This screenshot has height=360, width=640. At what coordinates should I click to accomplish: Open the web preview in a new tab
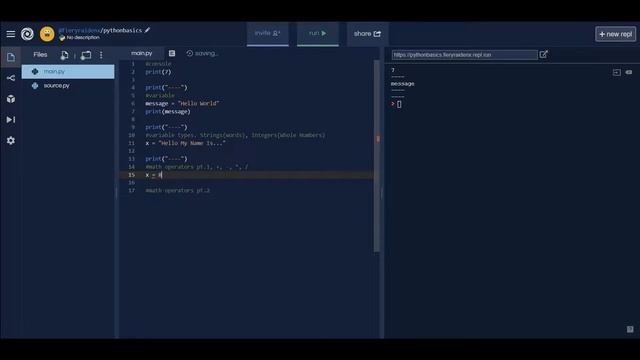[x=544, y=54]
